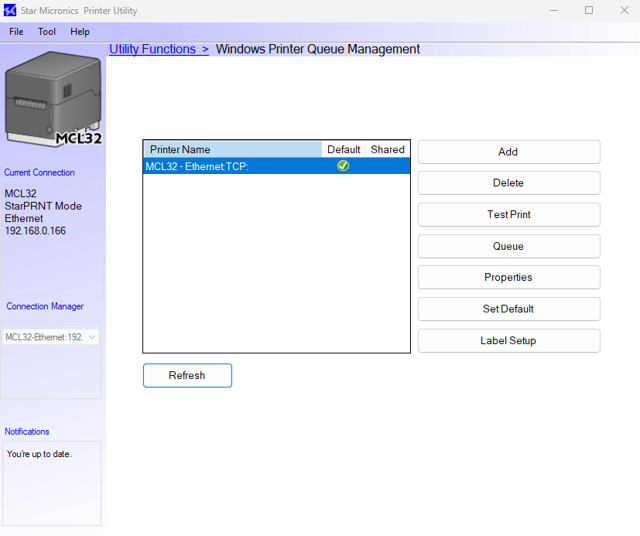Open the printer Queue

[508, 246]
